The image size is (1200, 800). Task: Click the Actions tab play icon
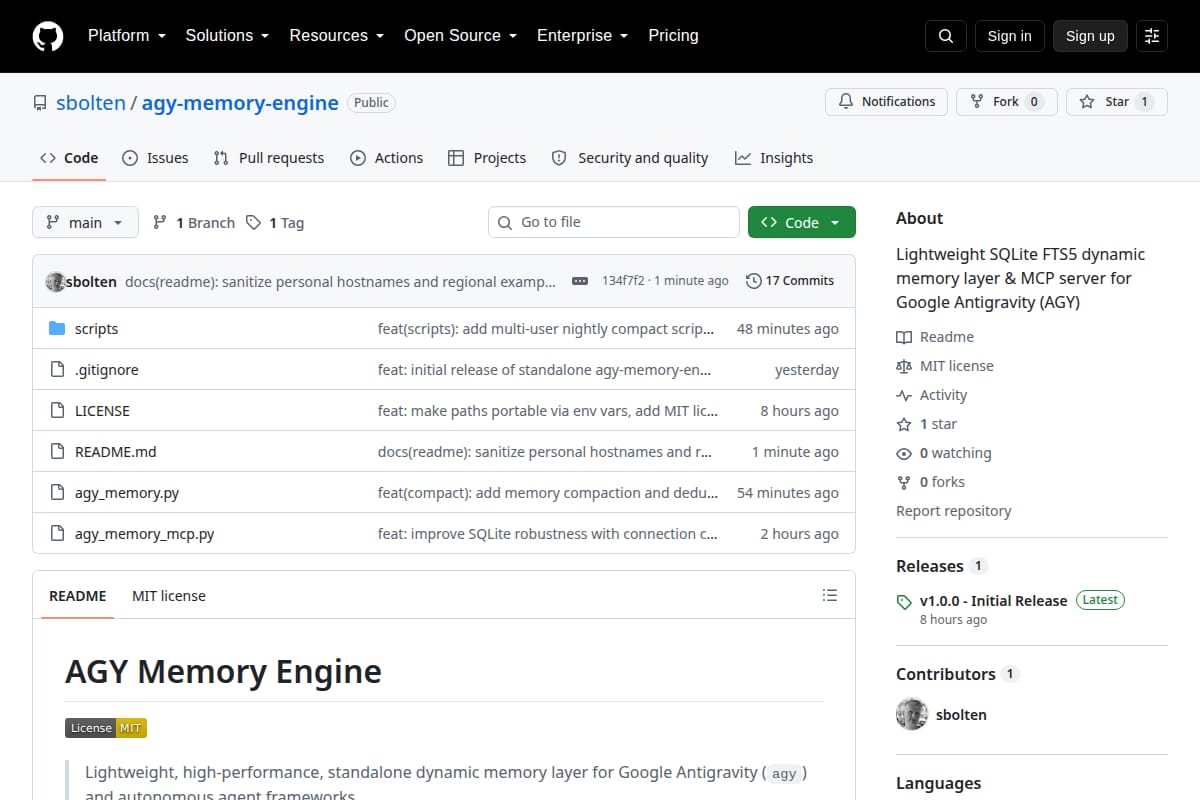click(358, 158)
